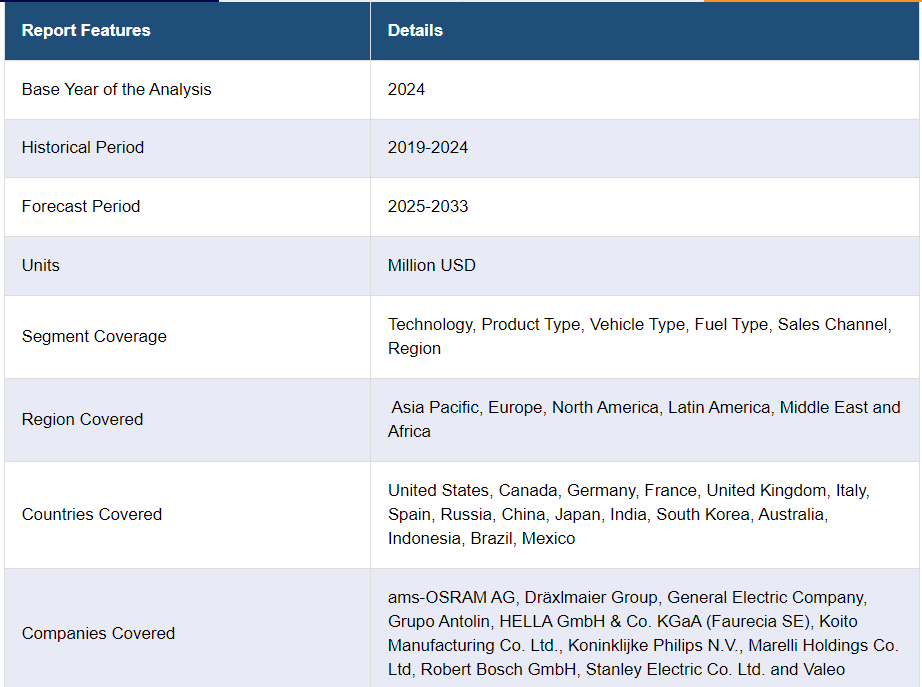
Task: Select the 'United States, Canada' country list
Action: coord(629,515)
